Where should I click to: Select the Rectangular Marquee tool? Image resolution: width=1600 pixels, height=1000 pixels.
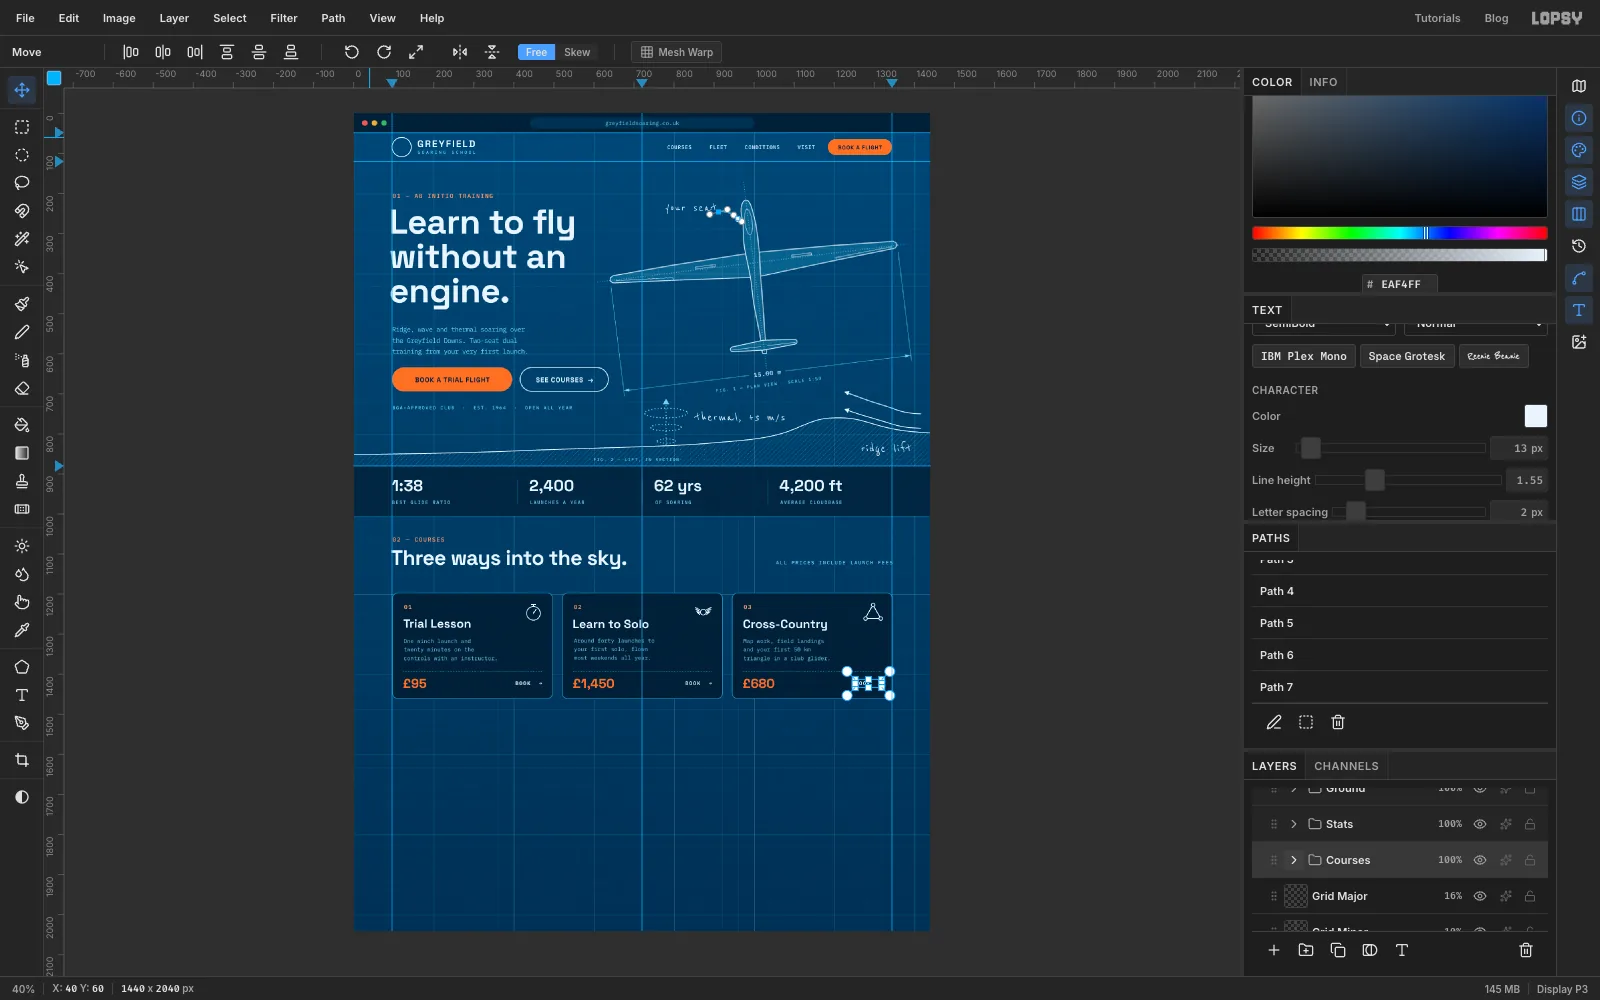22,127
